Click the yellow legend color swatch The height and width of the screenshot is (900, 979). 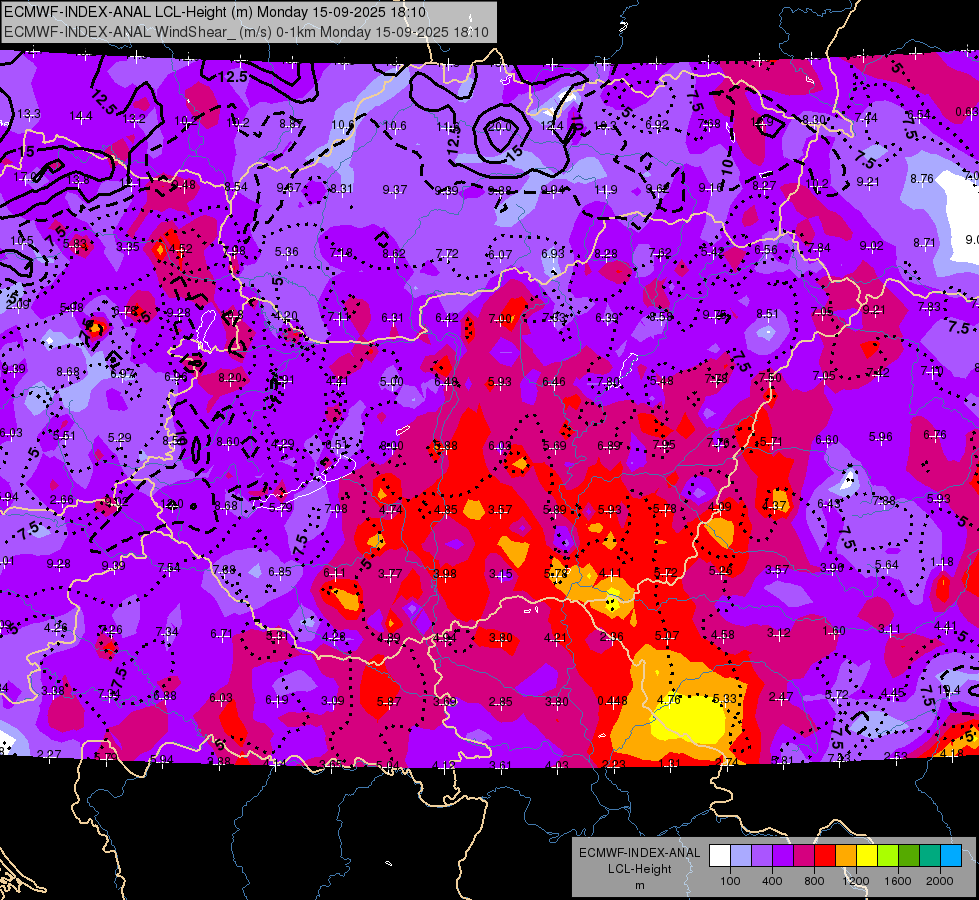pyautogui.click(x=867, y=856)
